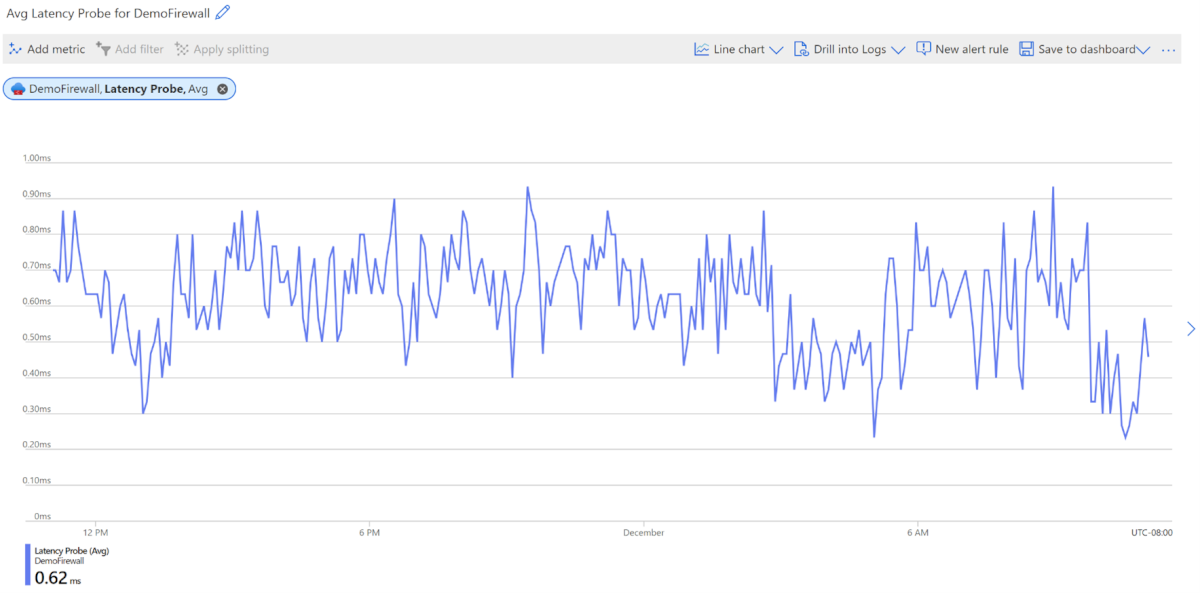The height and width of the screenshot is (593, 1200).
Task: Click the right chevron beside the chart
Action: tap(1191, 328)
